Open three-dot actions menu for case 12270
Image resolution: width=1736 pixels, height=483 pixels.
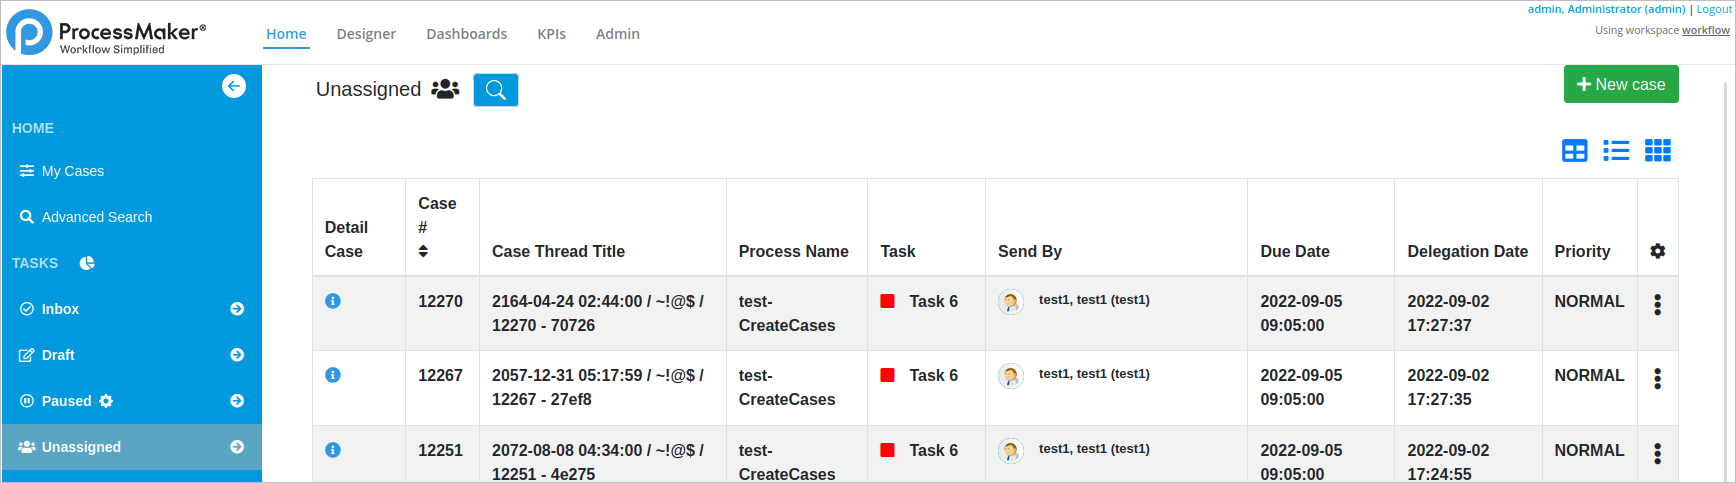1657,305
